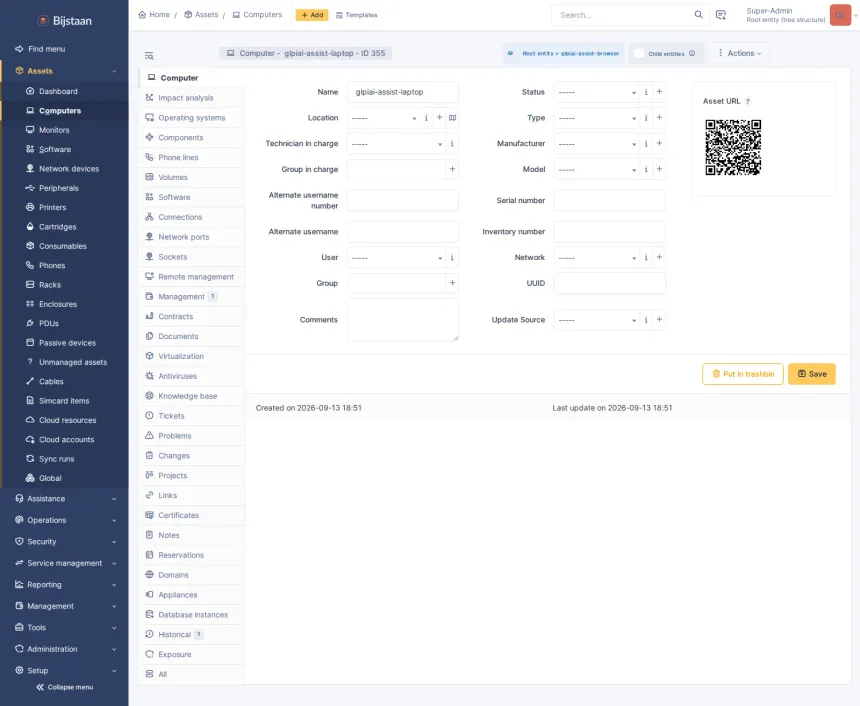Image resolution: width=860 pixels, height=706 pixels.
Task: Click the add Update Source plus icon
Action: point(659,319)
